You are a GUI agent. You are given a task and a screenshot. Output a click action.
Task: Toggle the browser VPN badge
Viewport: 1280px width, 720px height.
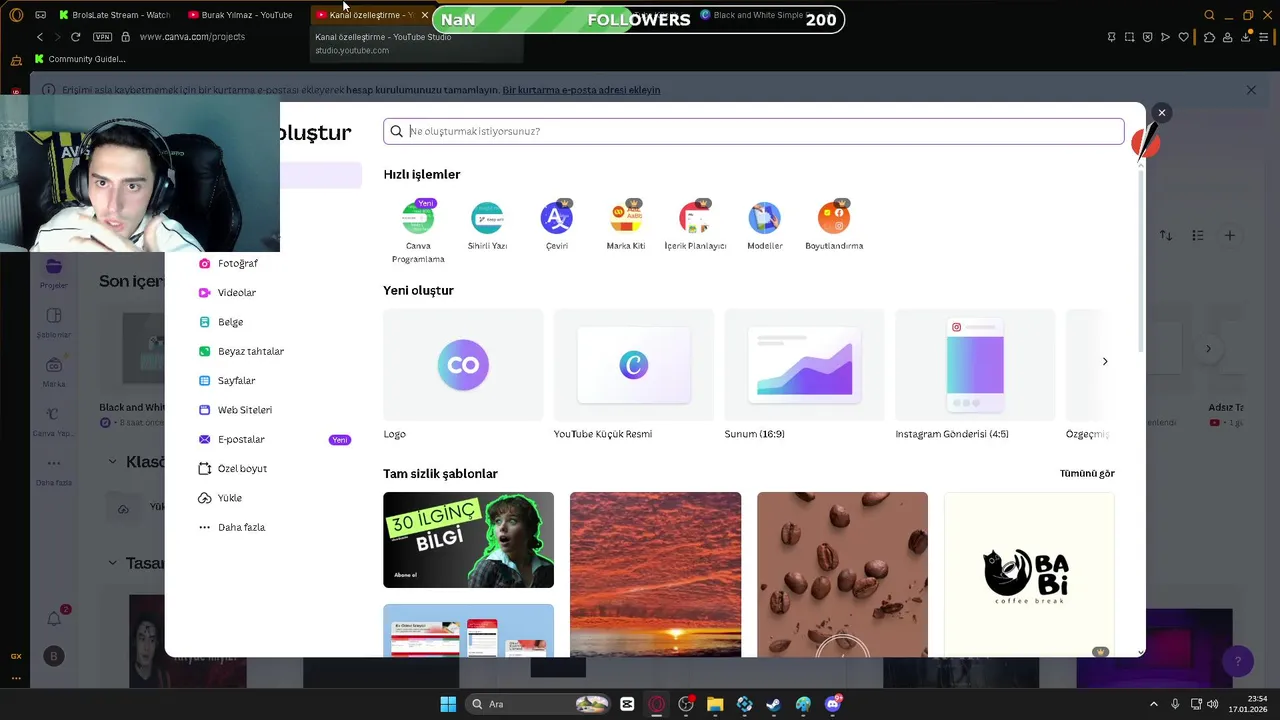[x=102, y=37]
